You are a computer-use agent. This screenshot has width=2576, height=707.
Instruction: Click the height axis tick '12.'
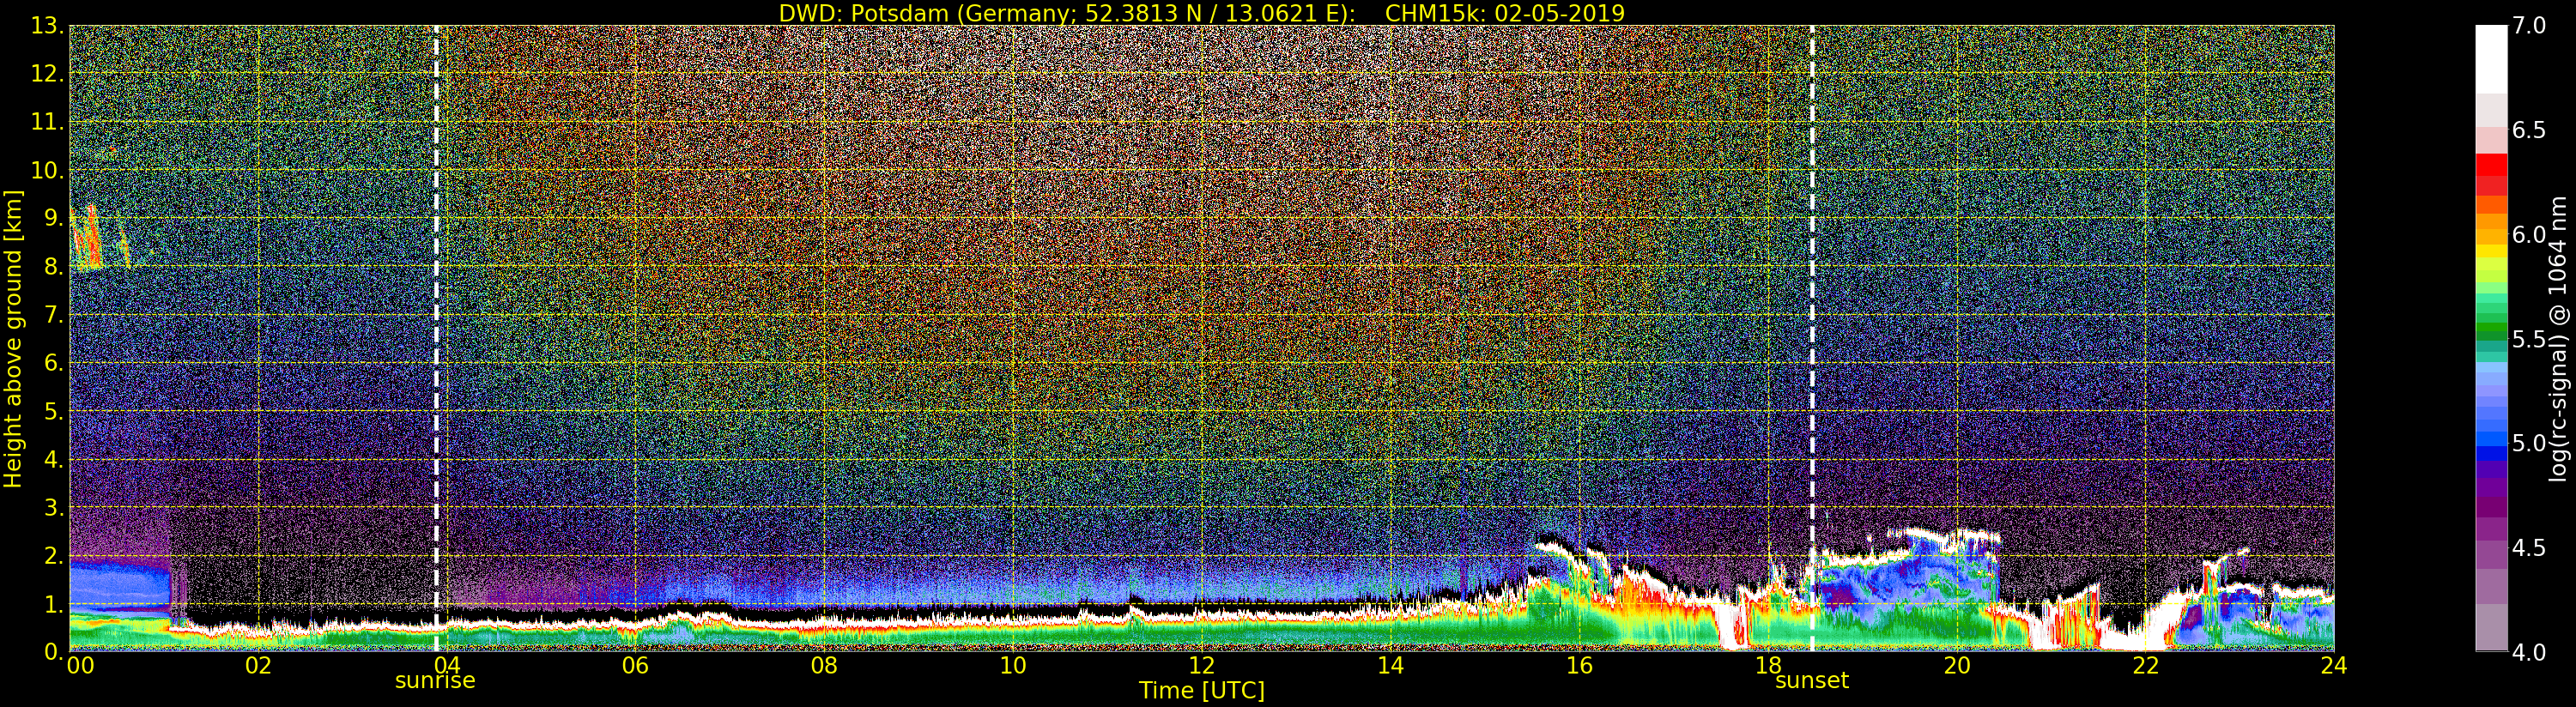(x=47, y=74)
